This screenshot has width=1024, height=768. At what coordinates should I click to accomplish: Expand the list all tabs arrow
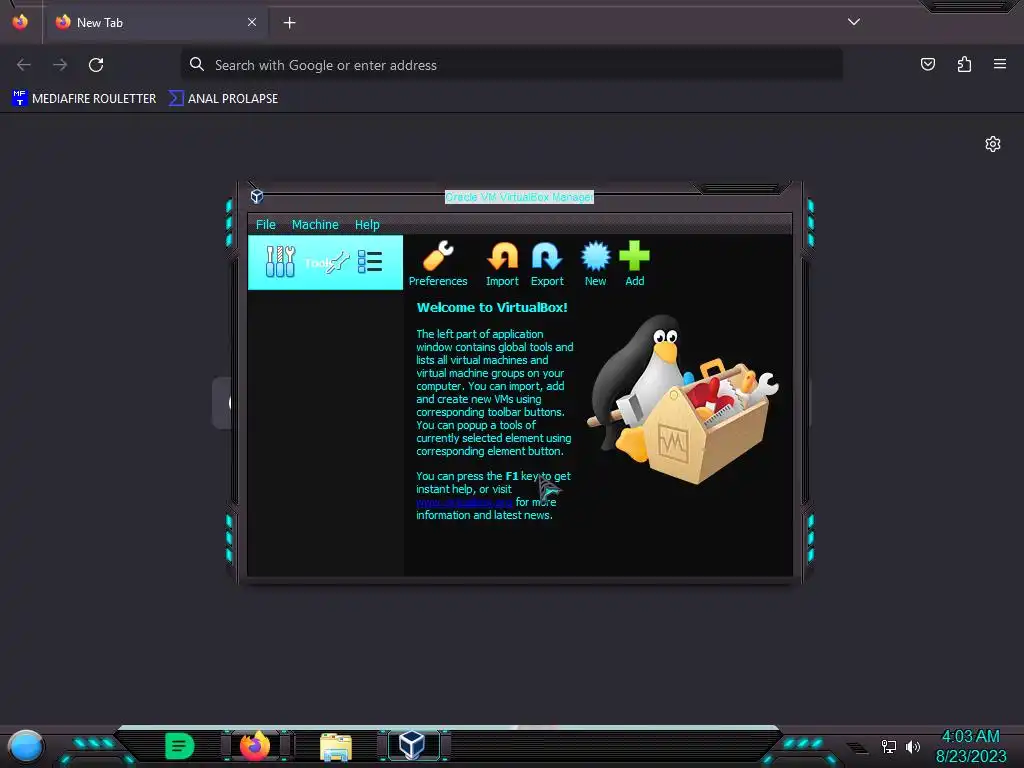pos(854,22)
